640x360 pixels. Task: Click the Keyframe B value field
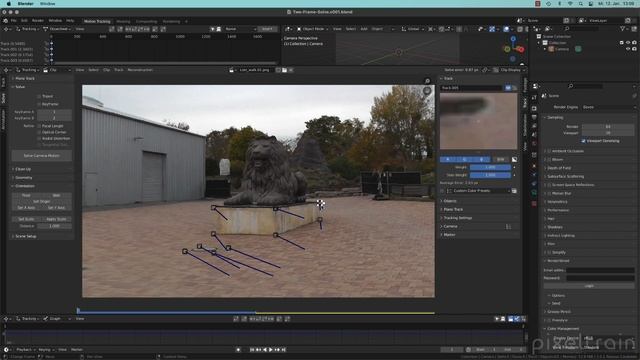pyautogui.click(x=54, y=118)
